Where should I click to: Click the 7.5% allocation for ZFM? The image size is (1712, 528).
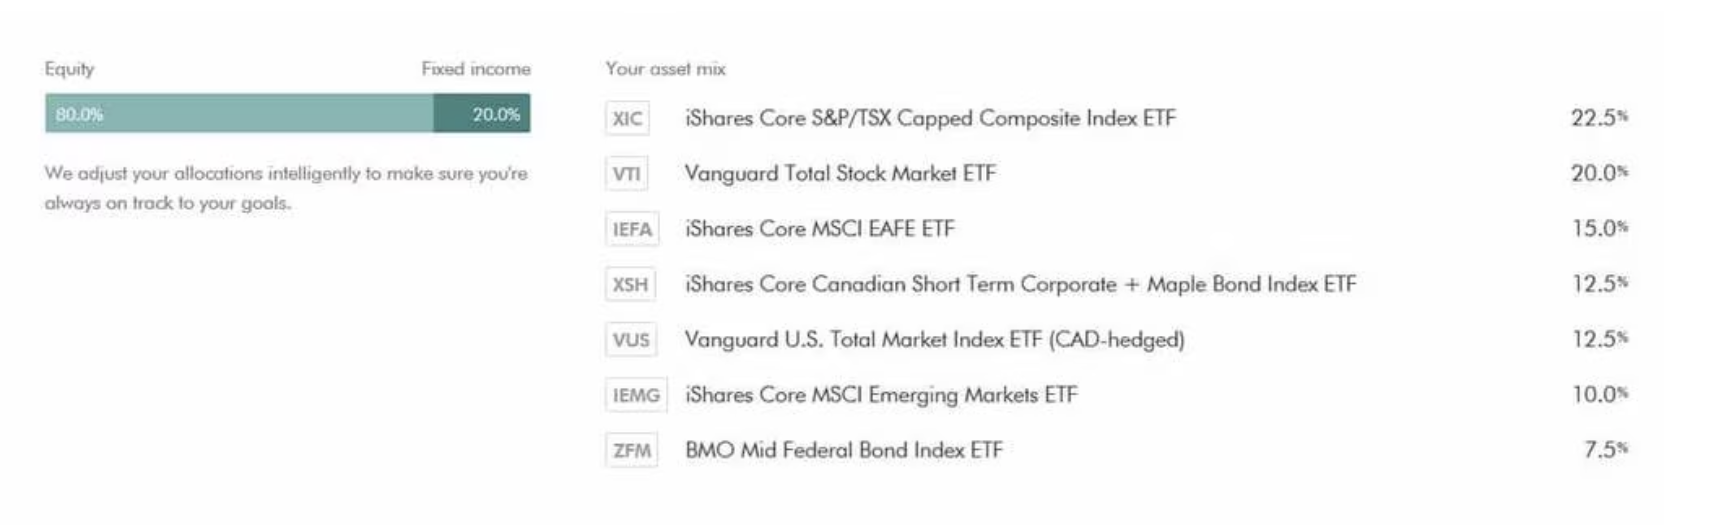pyautogui.click(x=1604, y=450)
